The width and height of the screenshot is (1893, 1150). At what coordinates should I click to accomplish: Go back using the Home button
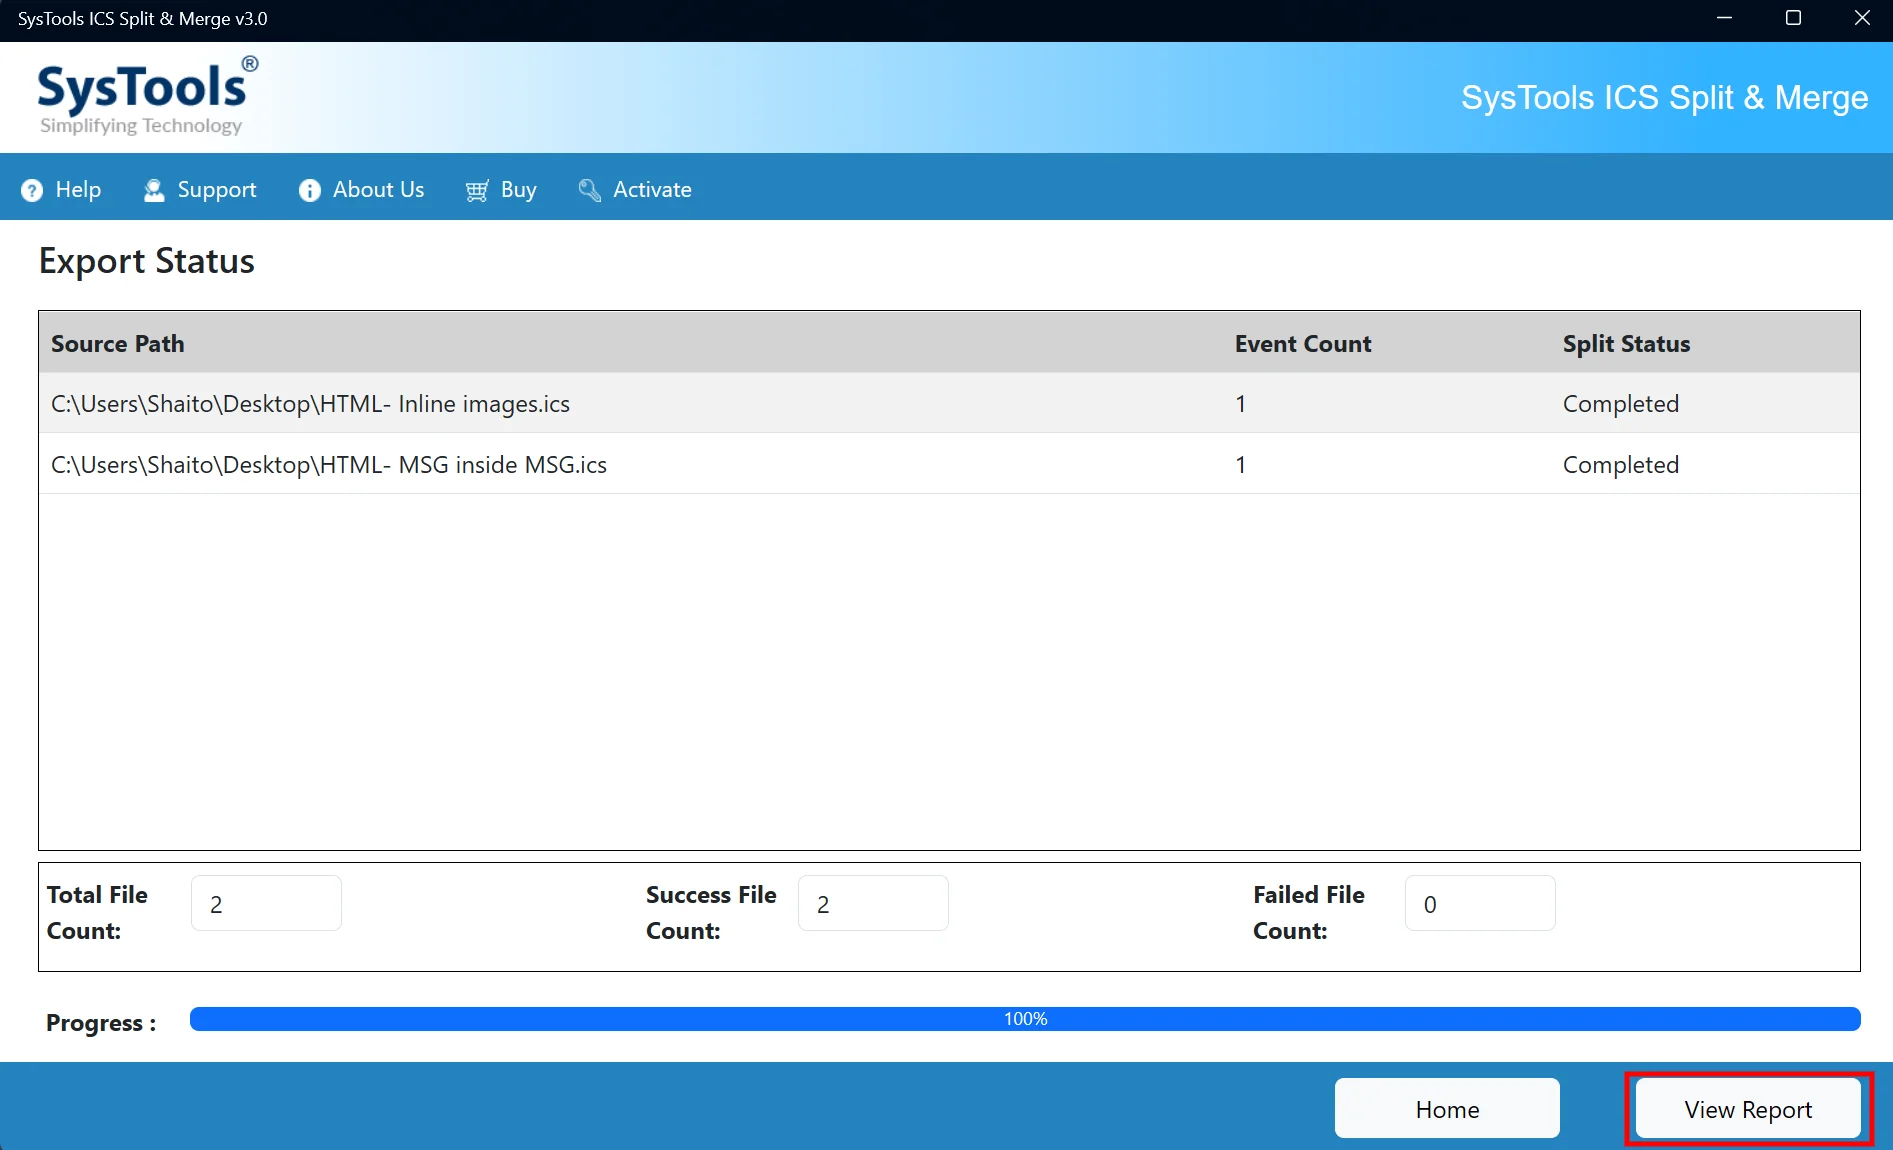pos(1447,1109)
